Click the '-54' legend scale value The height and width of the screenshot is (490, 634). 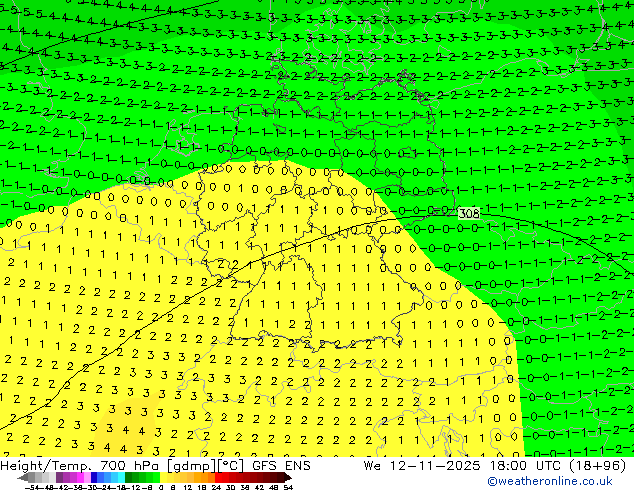(32, 487)
